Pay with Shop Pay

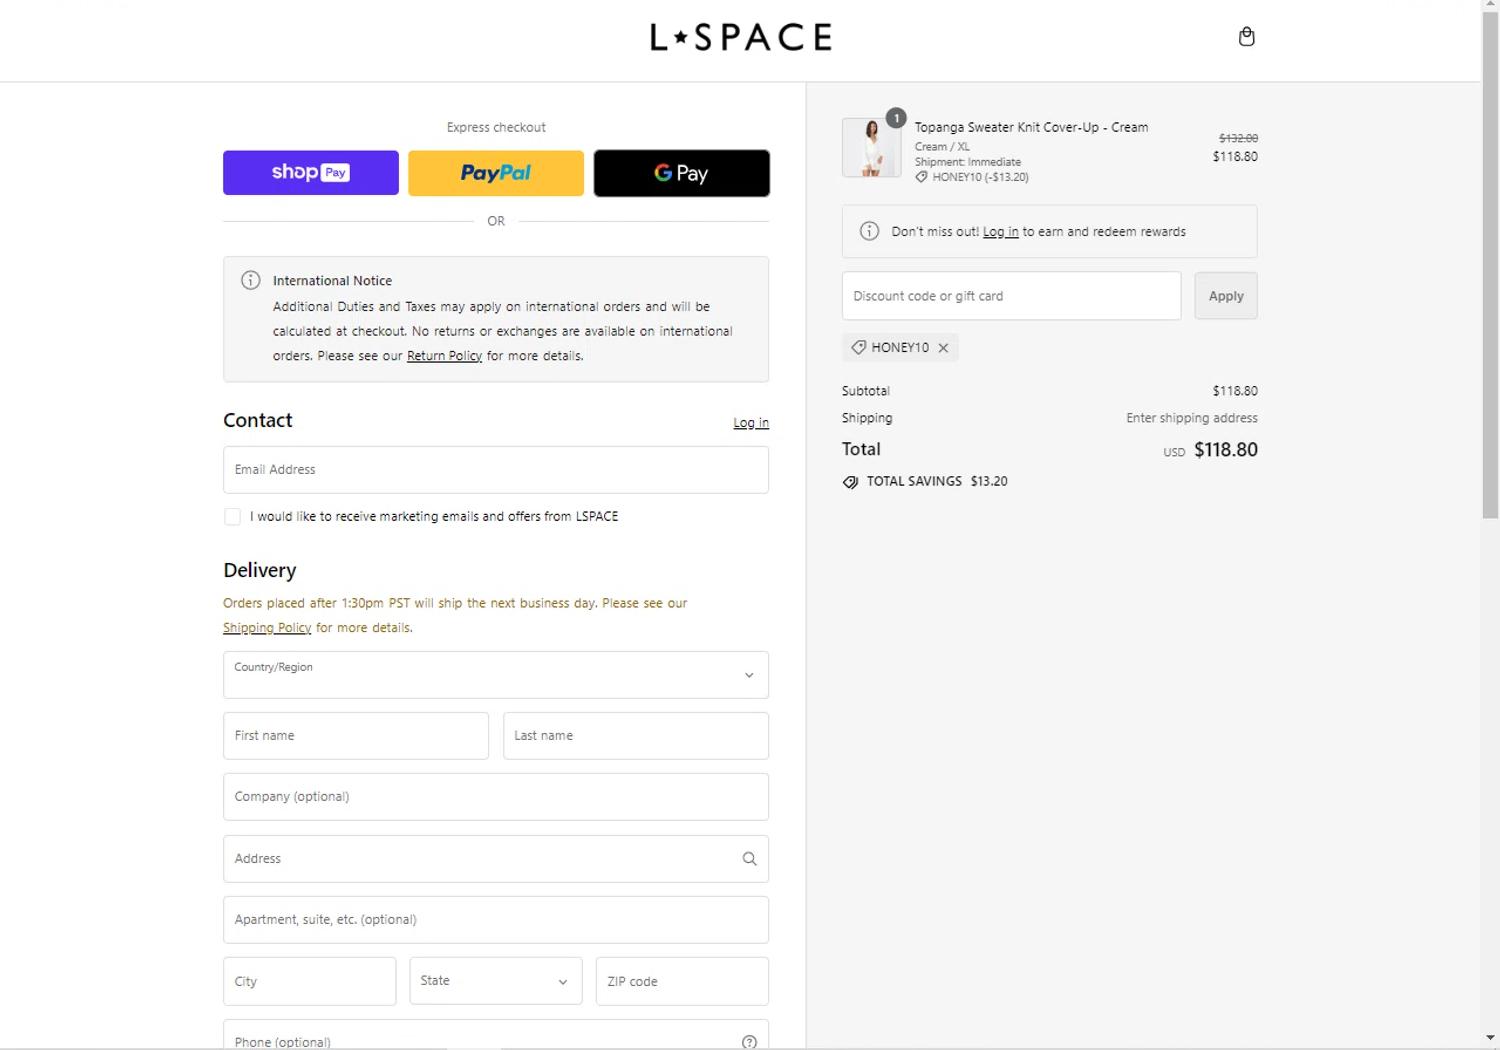tap(311, 173)
